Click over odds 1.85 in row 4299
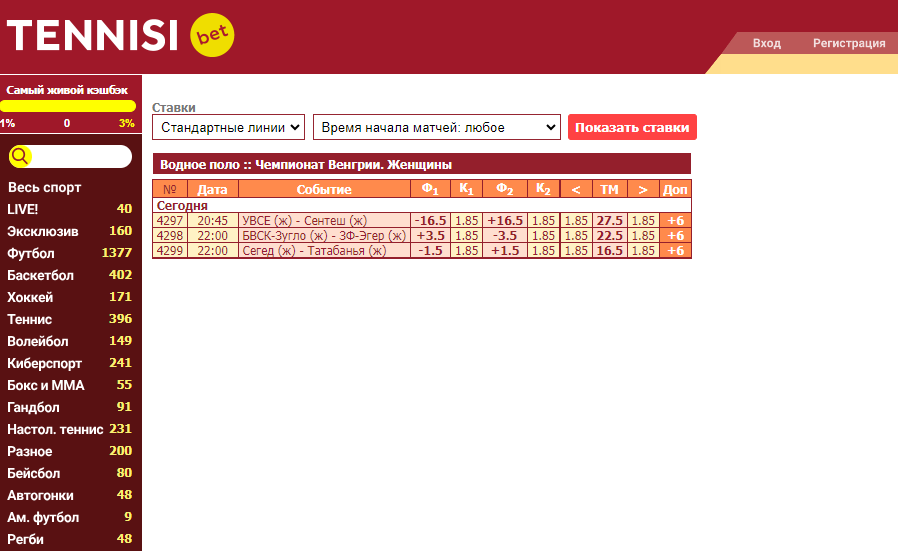898x551 pixels. [x=643, y=250]
